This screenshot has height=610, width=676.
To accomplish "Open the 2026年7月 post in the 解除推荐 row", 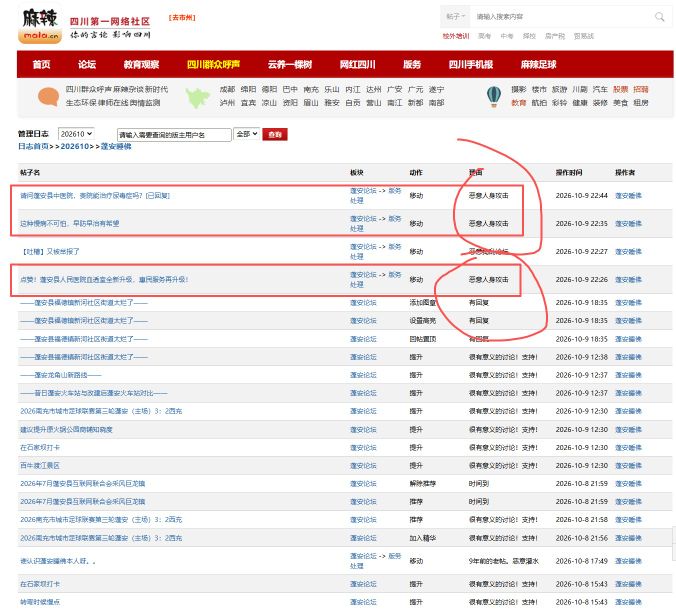I will (x=83, y=484).
